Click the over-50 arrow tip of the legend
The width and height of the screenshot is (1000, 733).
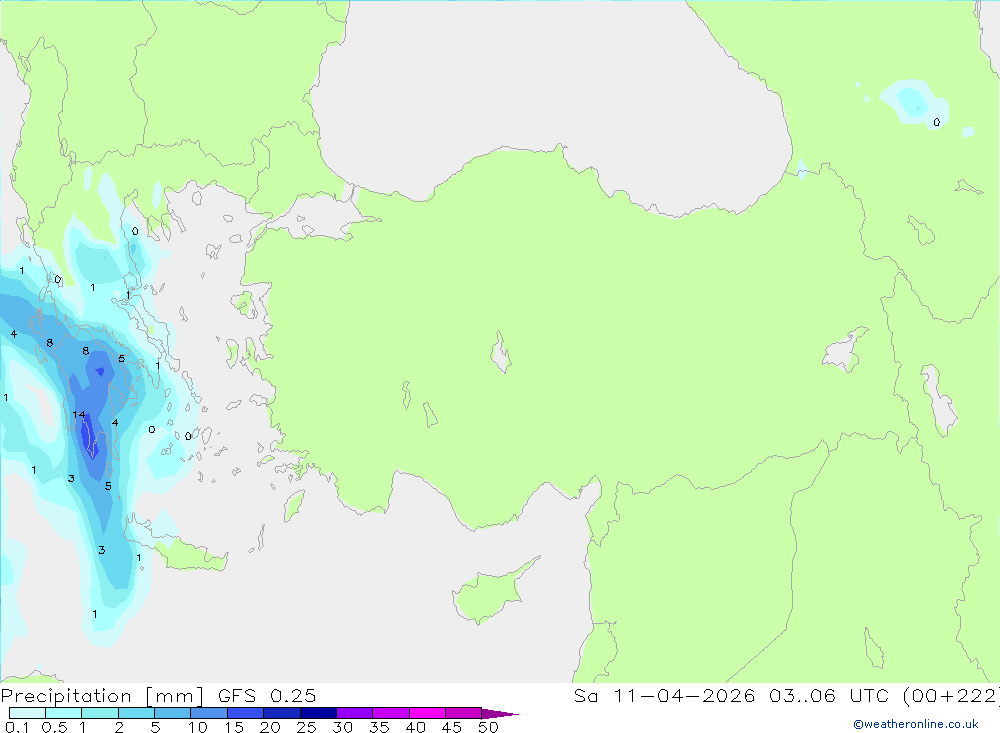click(x=501, y=713)
